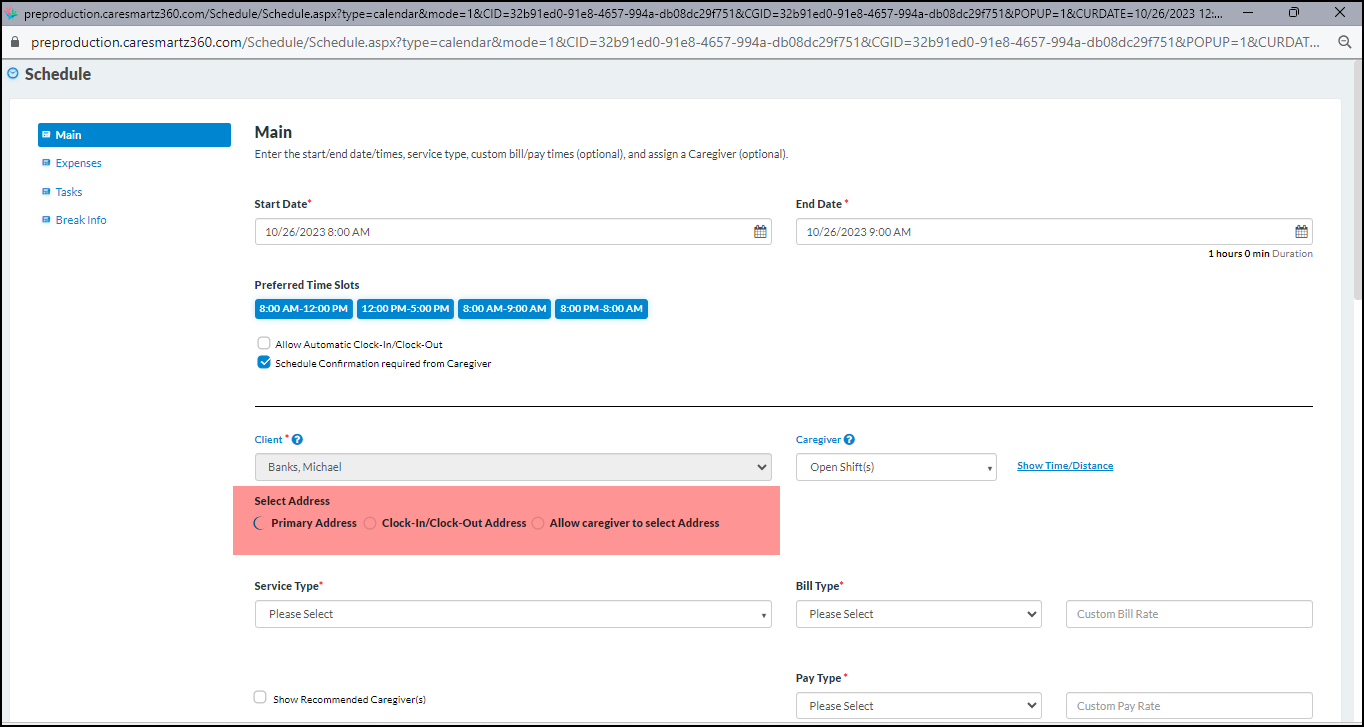Click the Custom Bill Rate field
Screen dimensions: 1364x727
(1188, 614)
